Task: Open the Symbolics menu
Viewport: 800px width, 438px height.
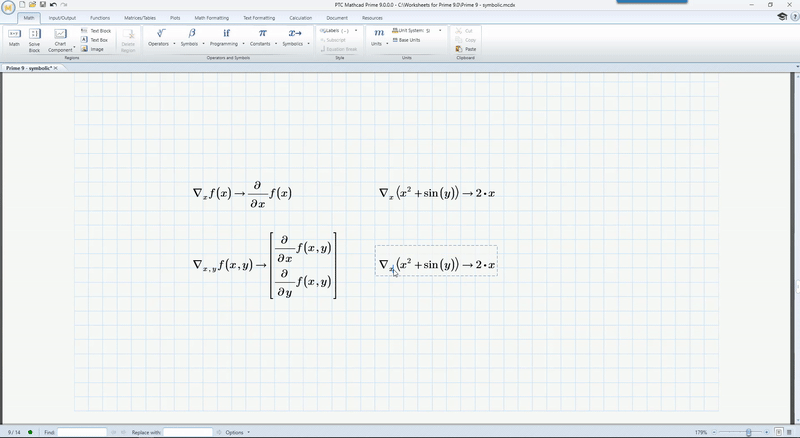Action: (x=295, y=37)
